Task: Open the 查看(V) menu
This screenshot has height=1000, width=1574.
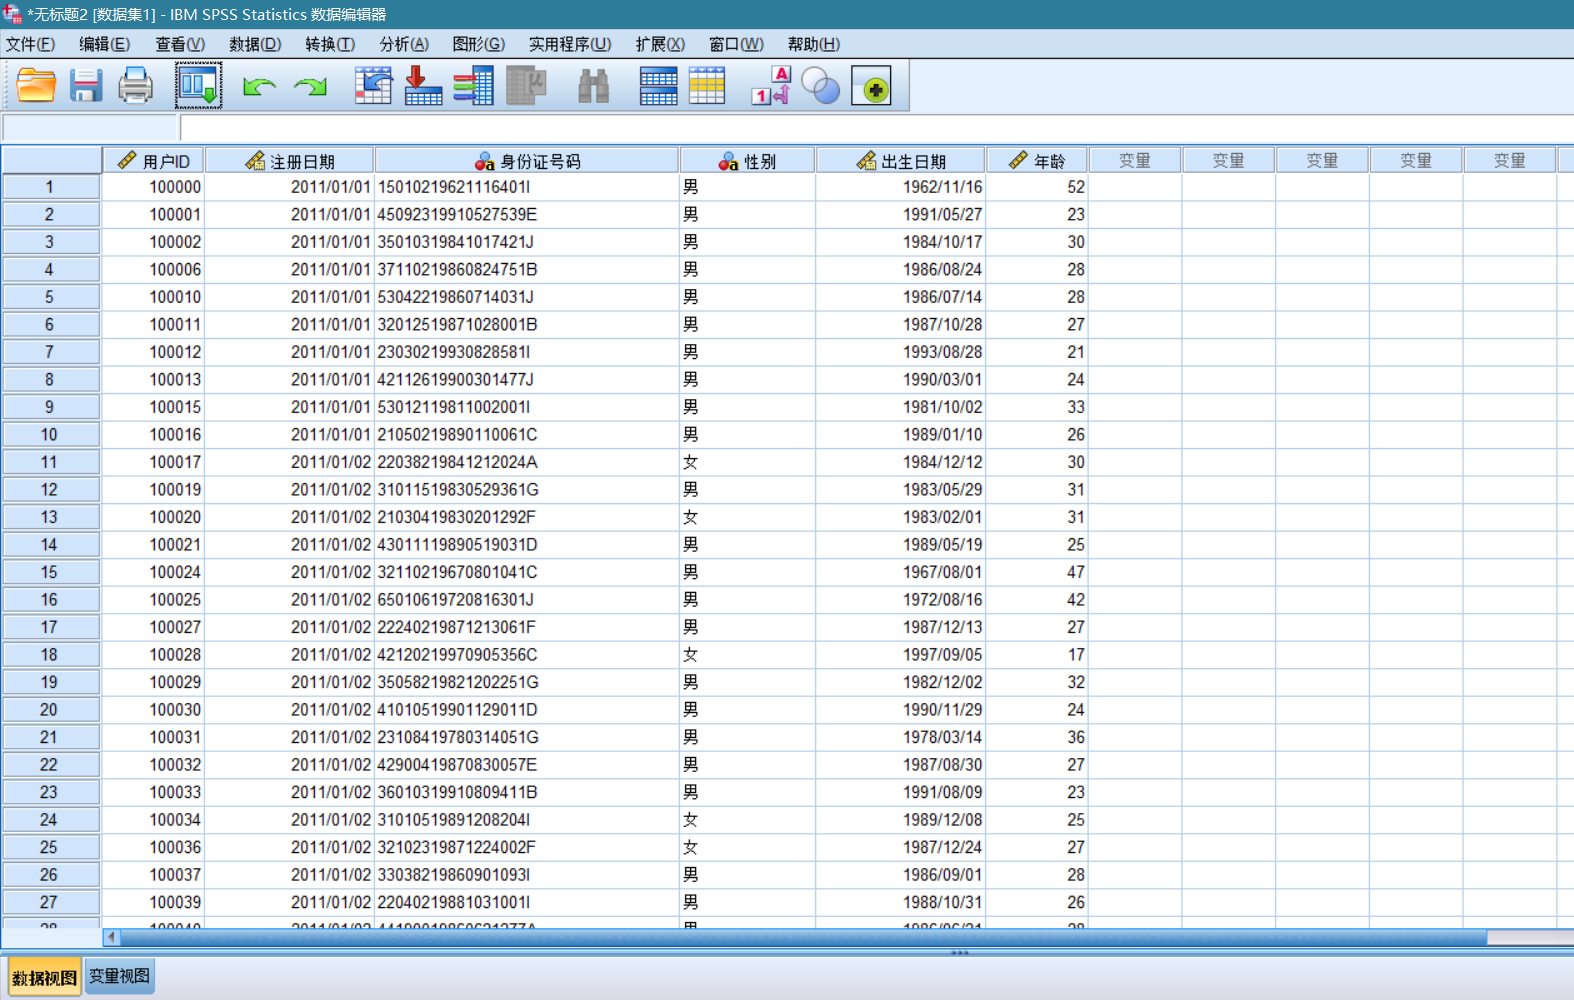Action: tap(180, 44)
